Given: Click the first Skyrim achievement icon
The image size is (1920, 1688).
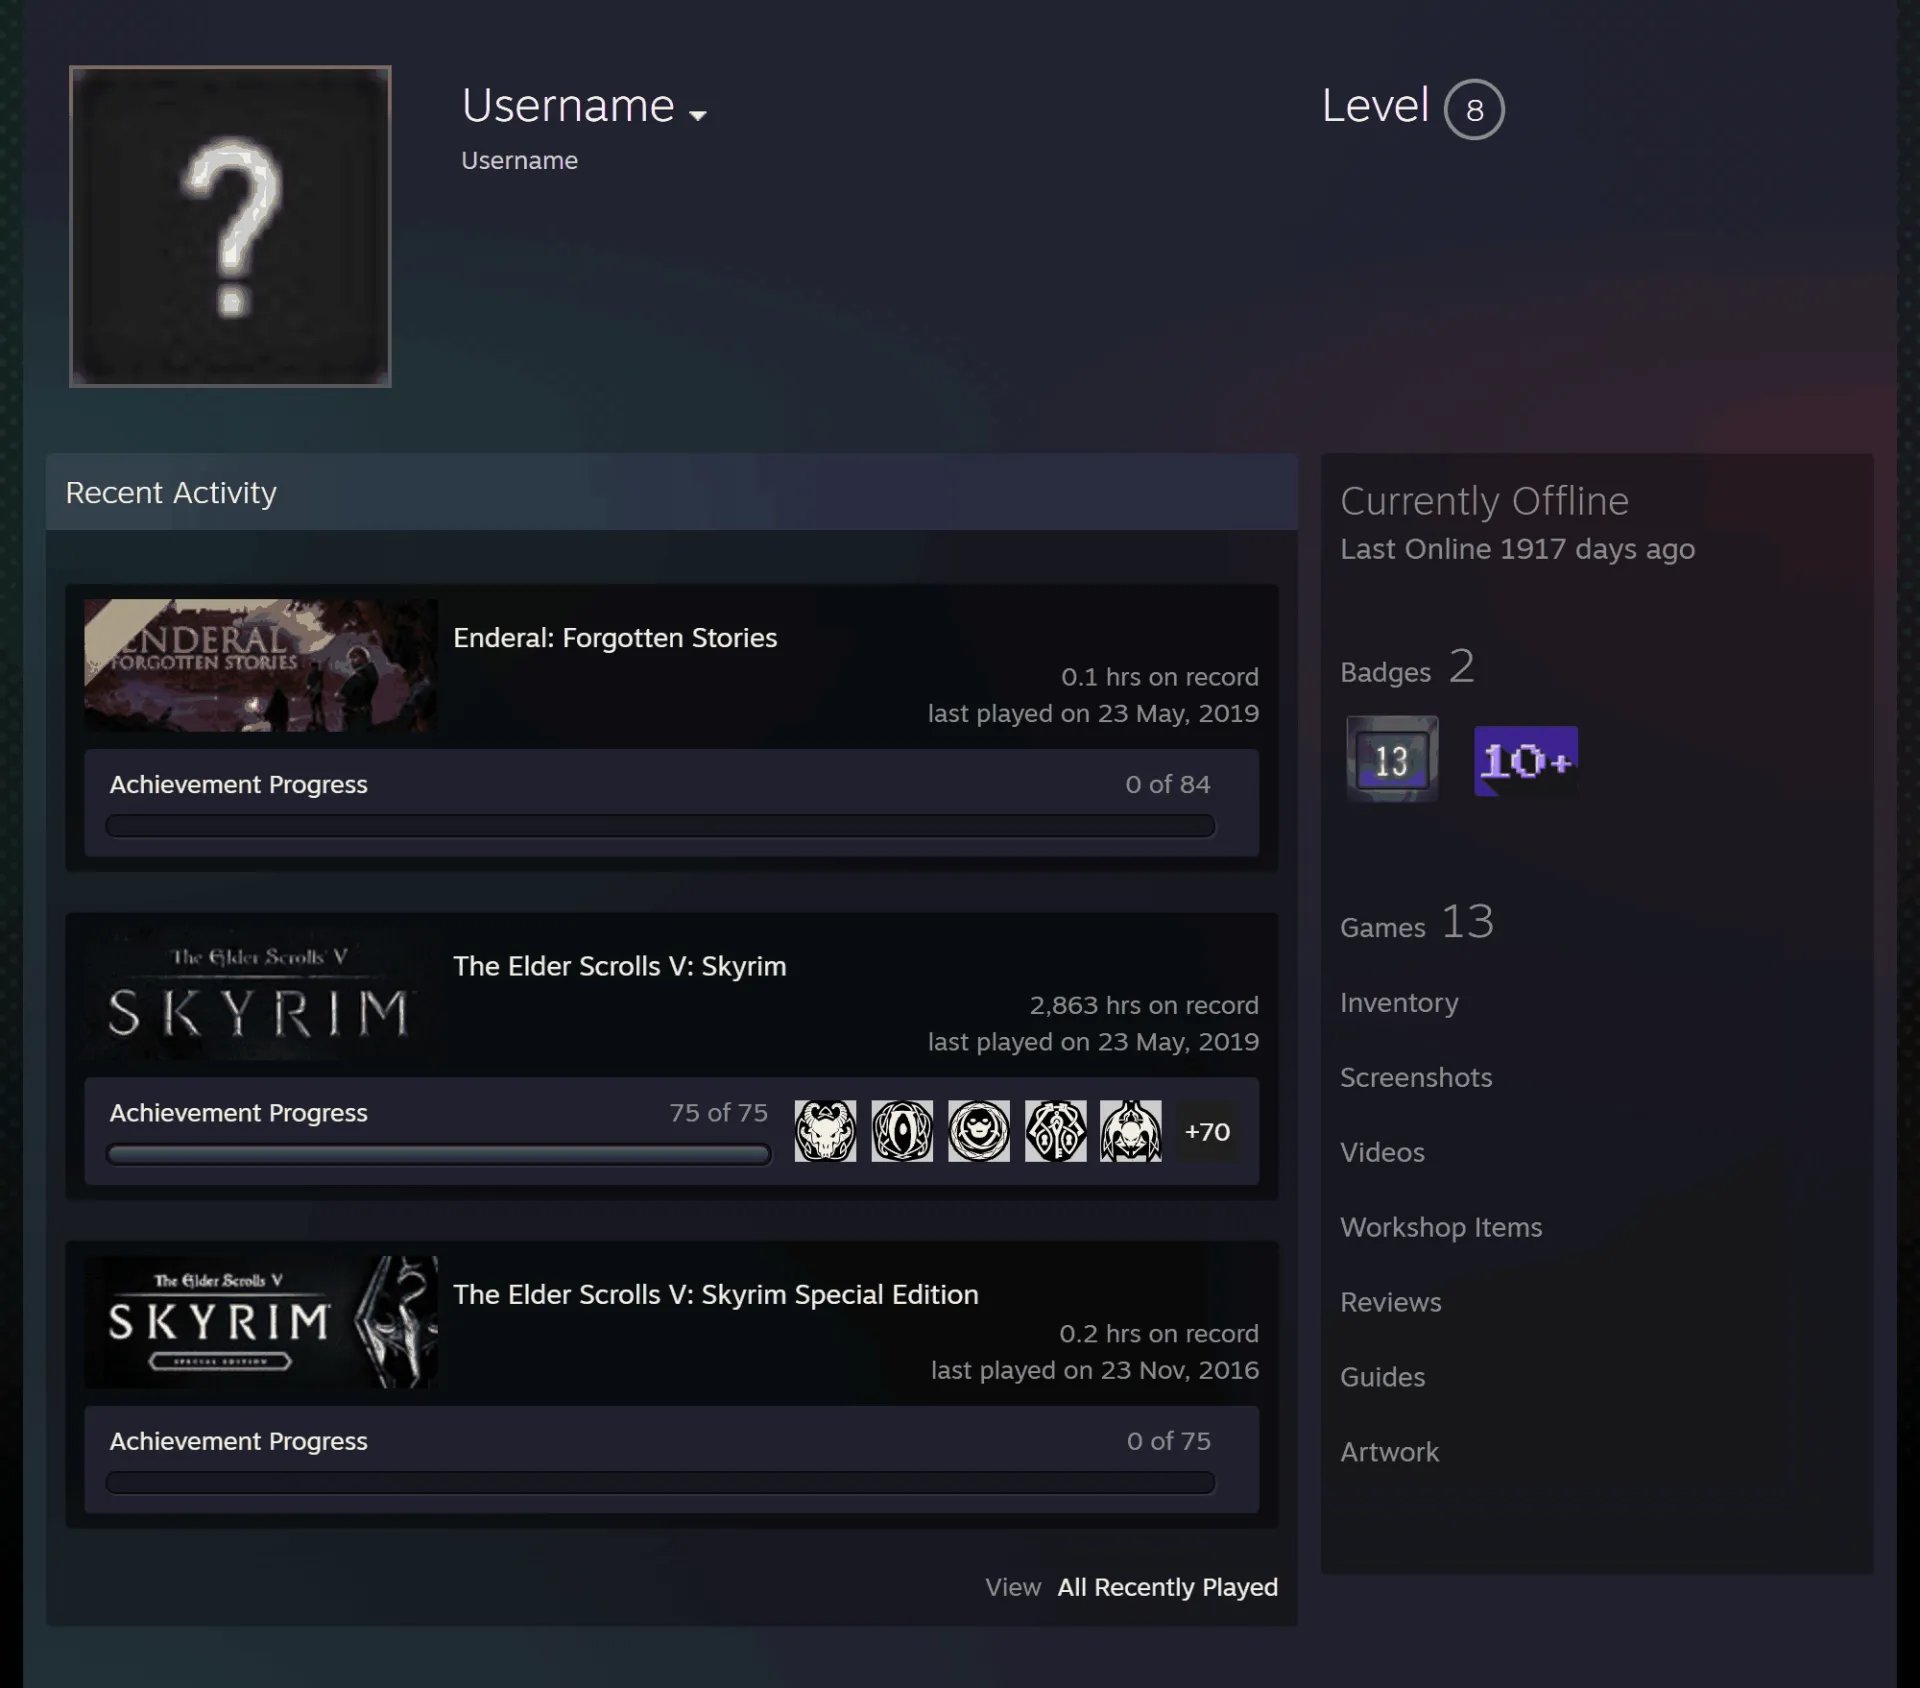Looking at the screenshot, I should (825, 1131).
